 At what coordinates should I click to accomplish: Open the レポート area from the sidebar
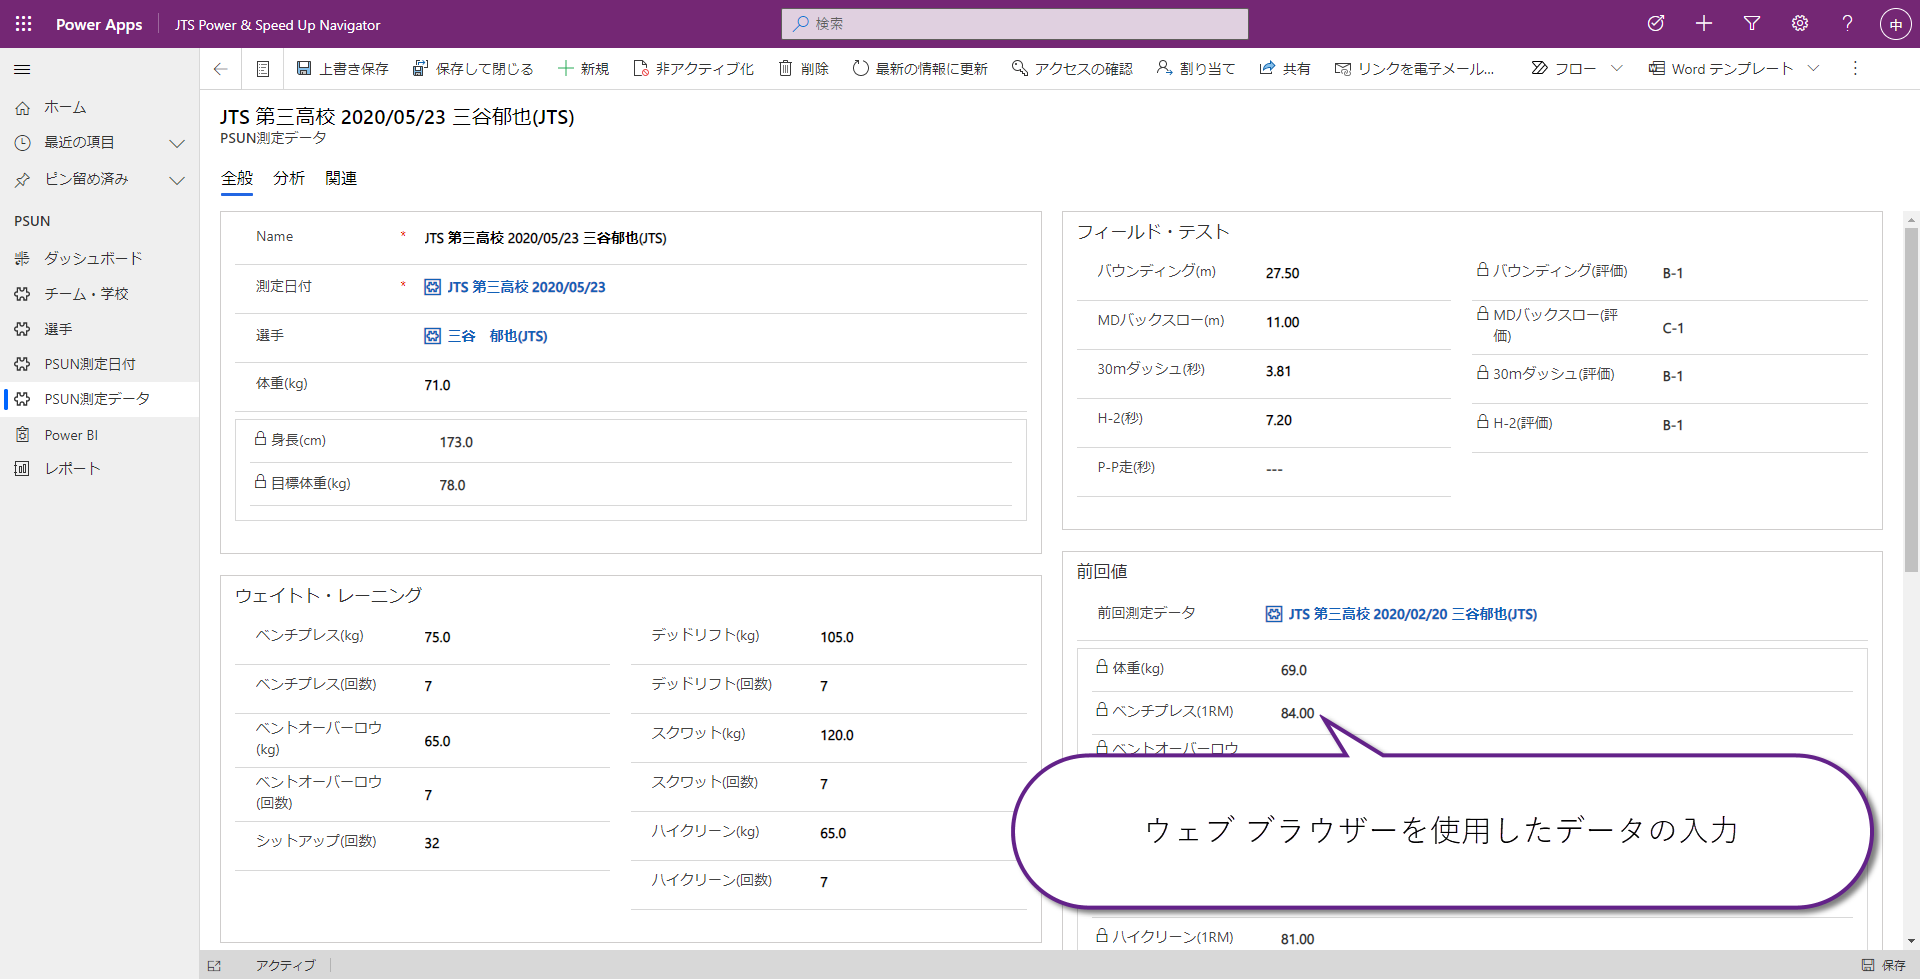point(70,468)
